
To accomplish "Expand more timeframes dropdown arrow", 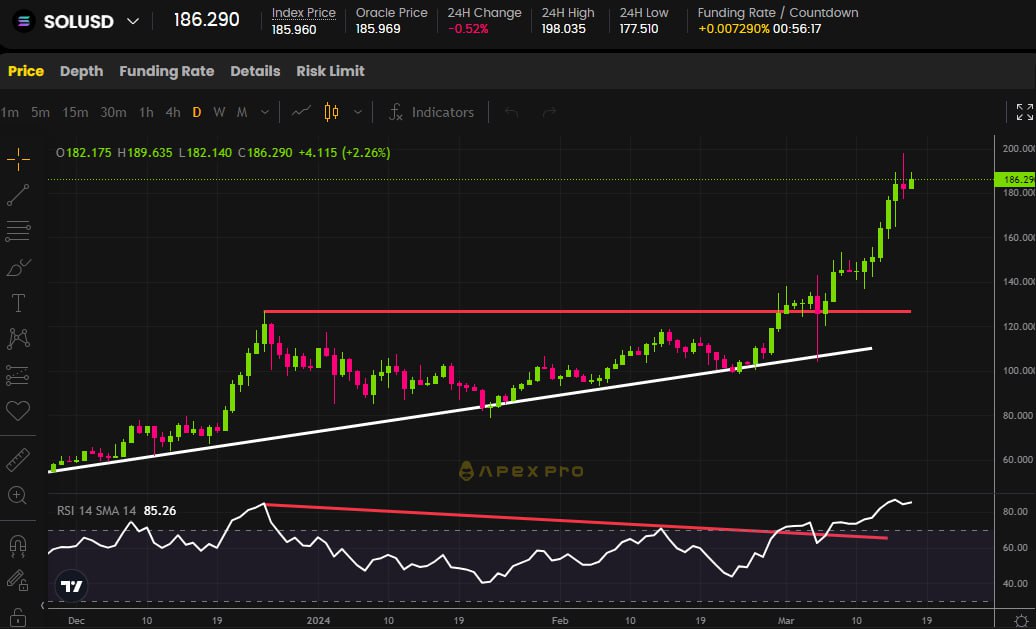I will click(265, 112).
